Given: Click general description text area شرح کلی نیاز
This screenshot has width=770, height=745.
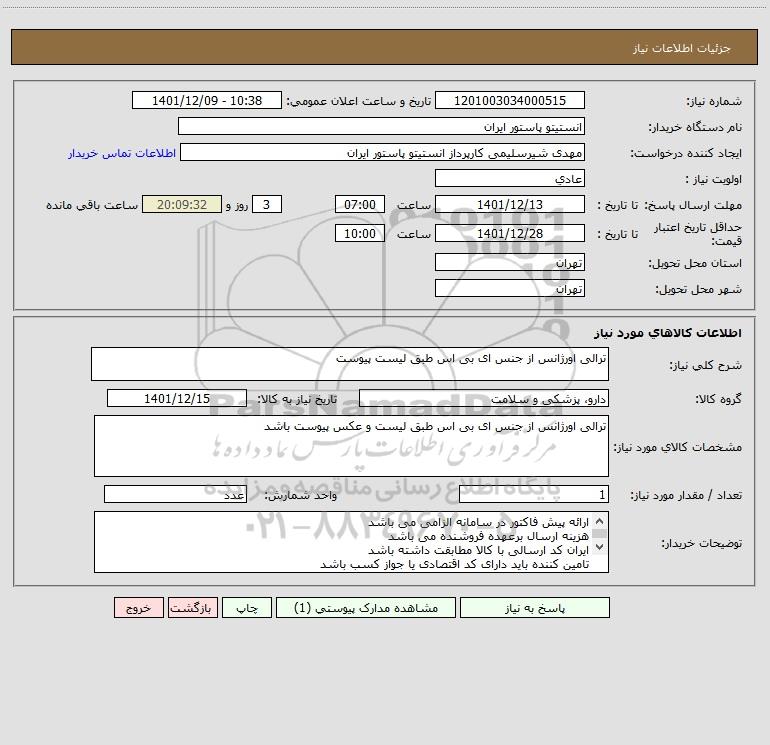Looking at the screenshot, I should click(x=350, y=364).
